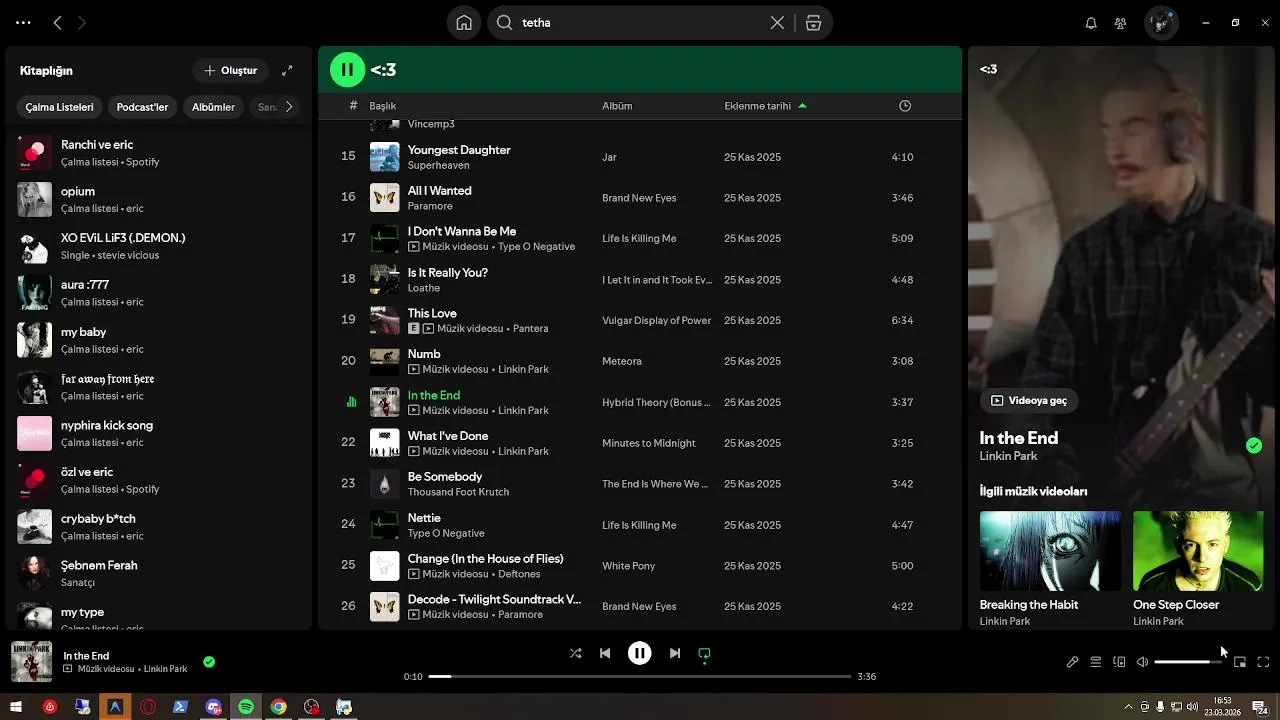The width and height of the screenshot is (1280, 720).
Task: Open Type O Negative link under I Don't Wanna Be Me
Action: click(x=536, y=247)
